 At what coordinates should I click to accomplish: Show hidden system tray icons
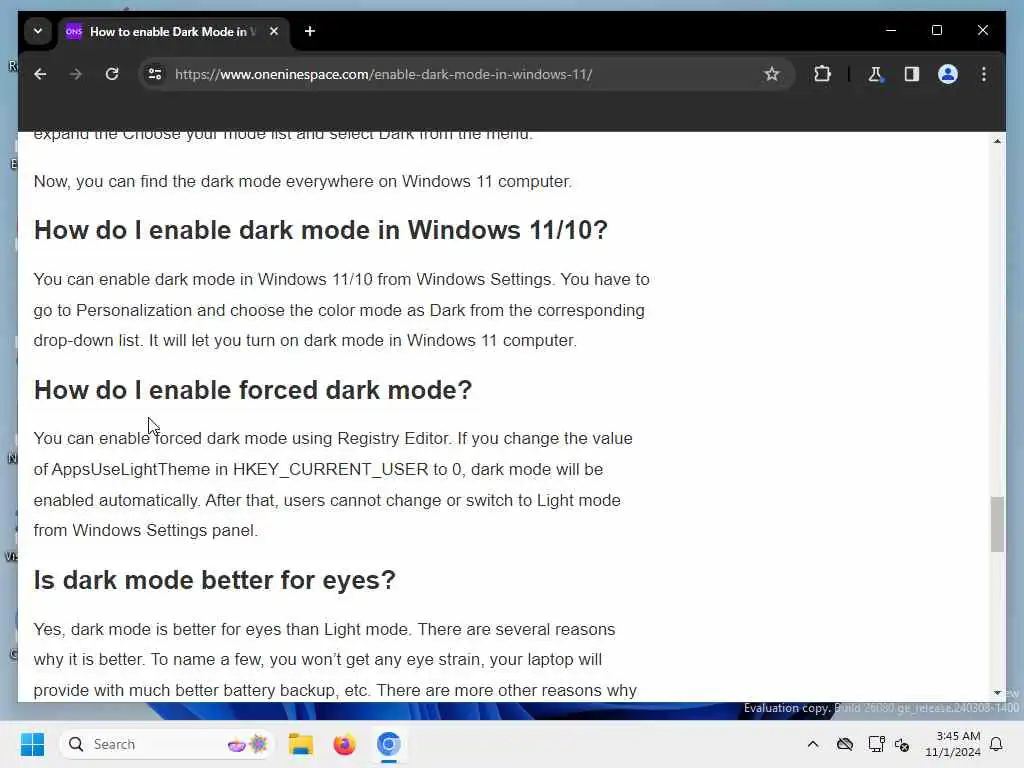812,744
